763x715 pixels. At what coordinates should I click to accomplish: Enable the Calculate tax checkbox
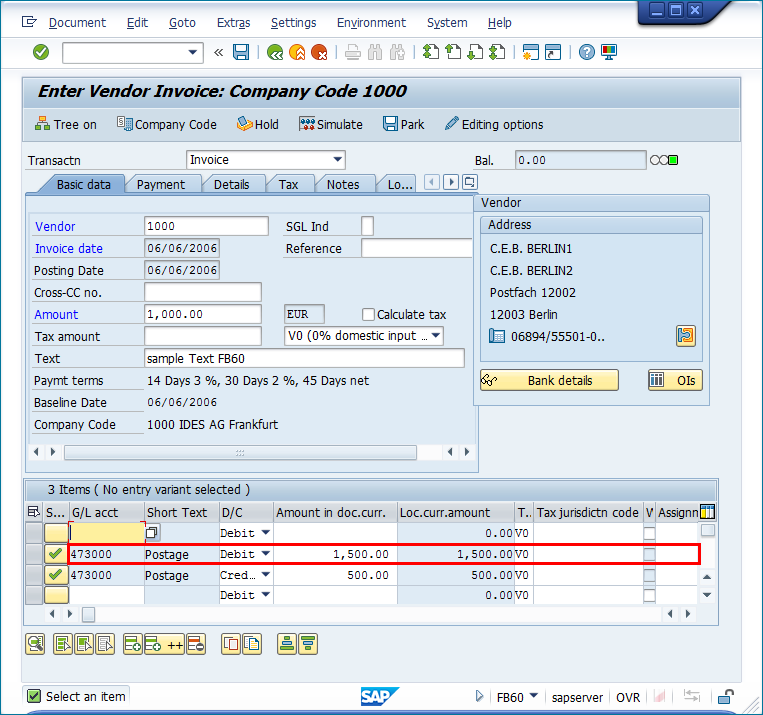(x=368, y=314)
